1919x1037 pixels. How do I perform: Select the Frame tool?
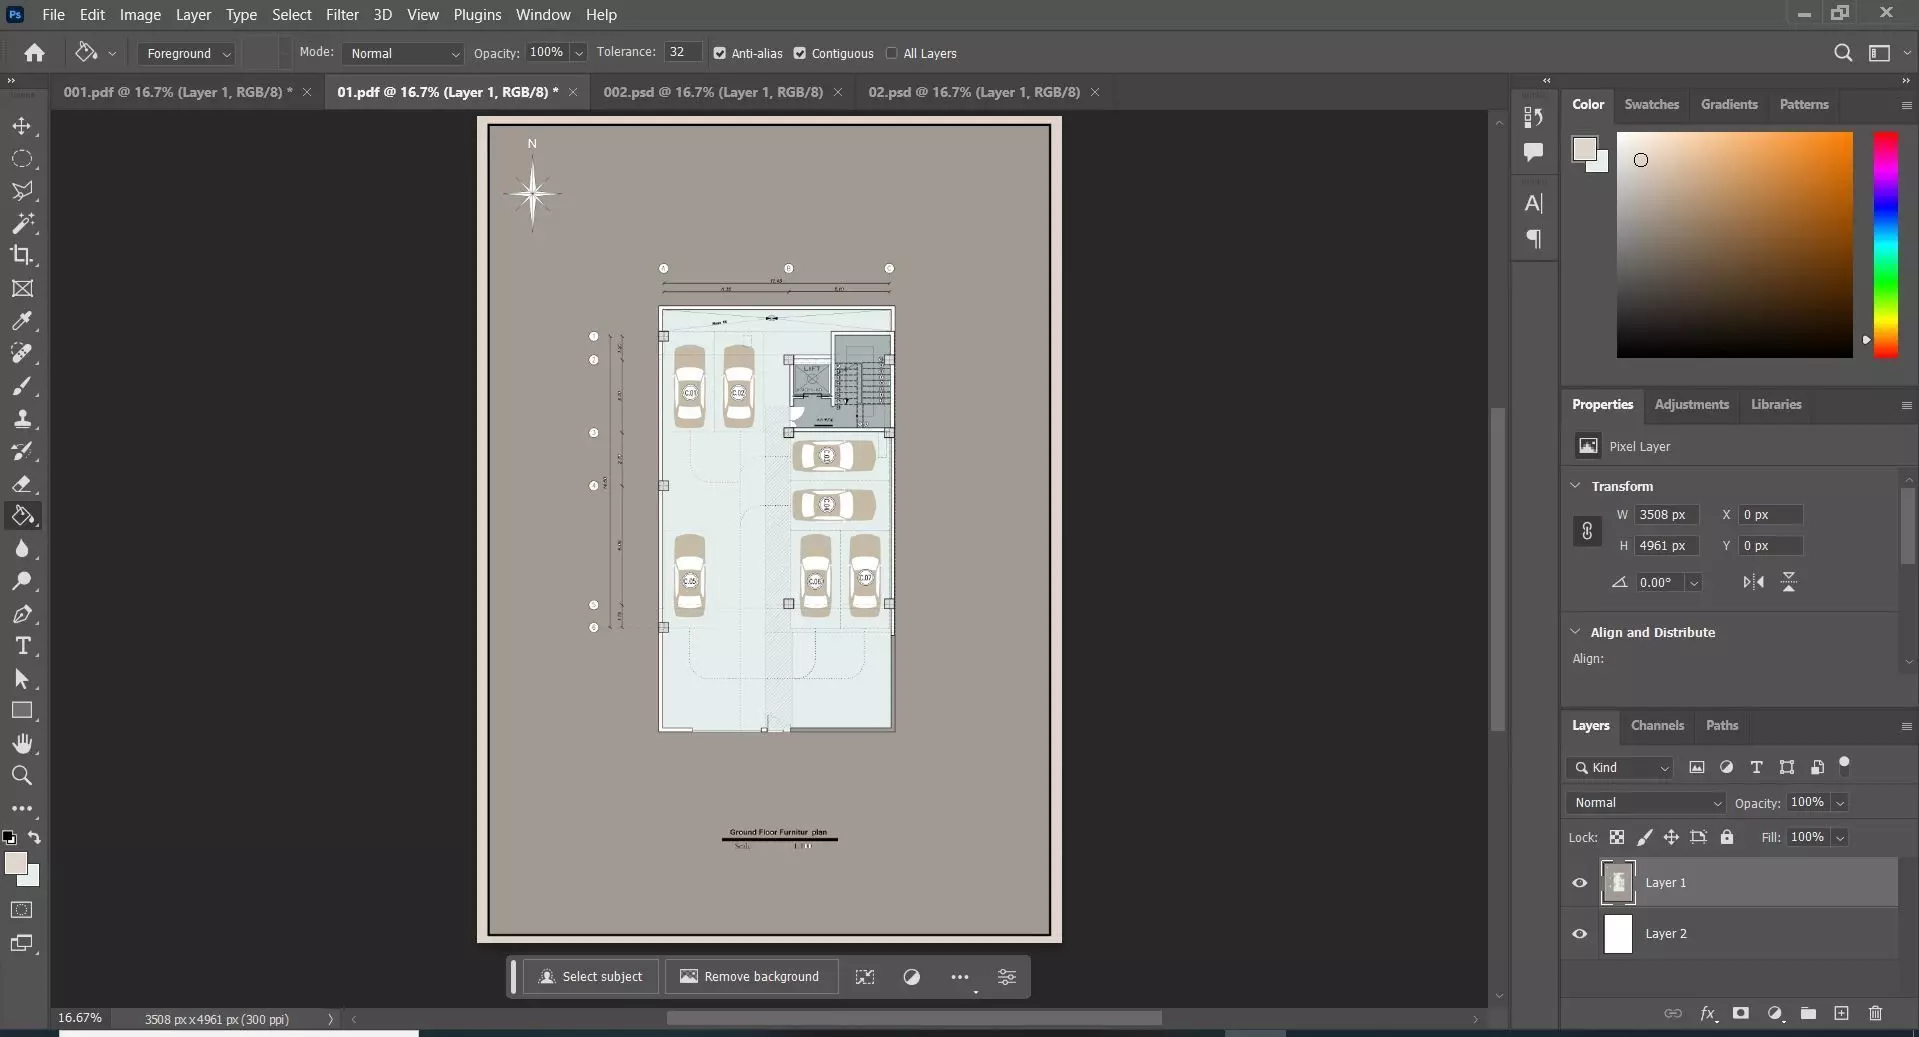pyautogui.click(x=22, y=289)
